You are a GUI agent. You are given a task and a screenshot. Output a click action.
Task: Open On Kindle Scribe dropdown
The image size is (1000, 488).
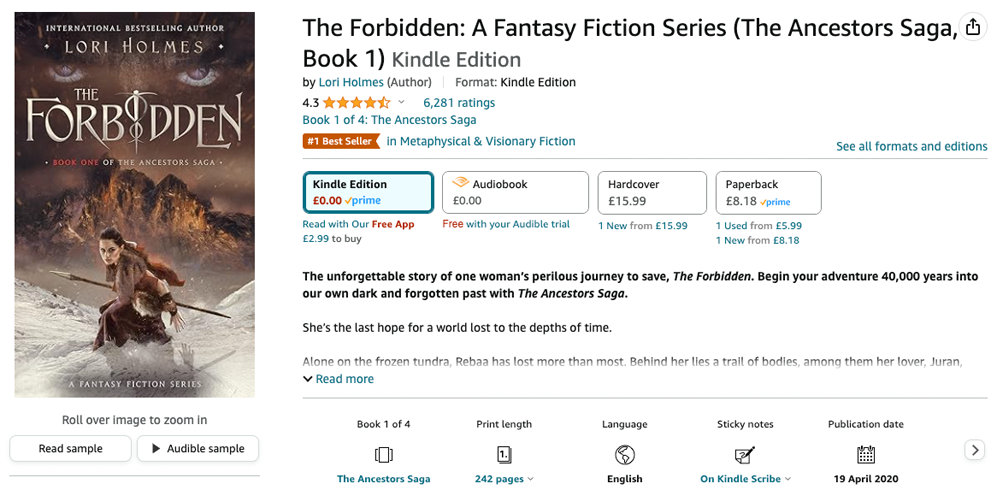click(745, 479)
